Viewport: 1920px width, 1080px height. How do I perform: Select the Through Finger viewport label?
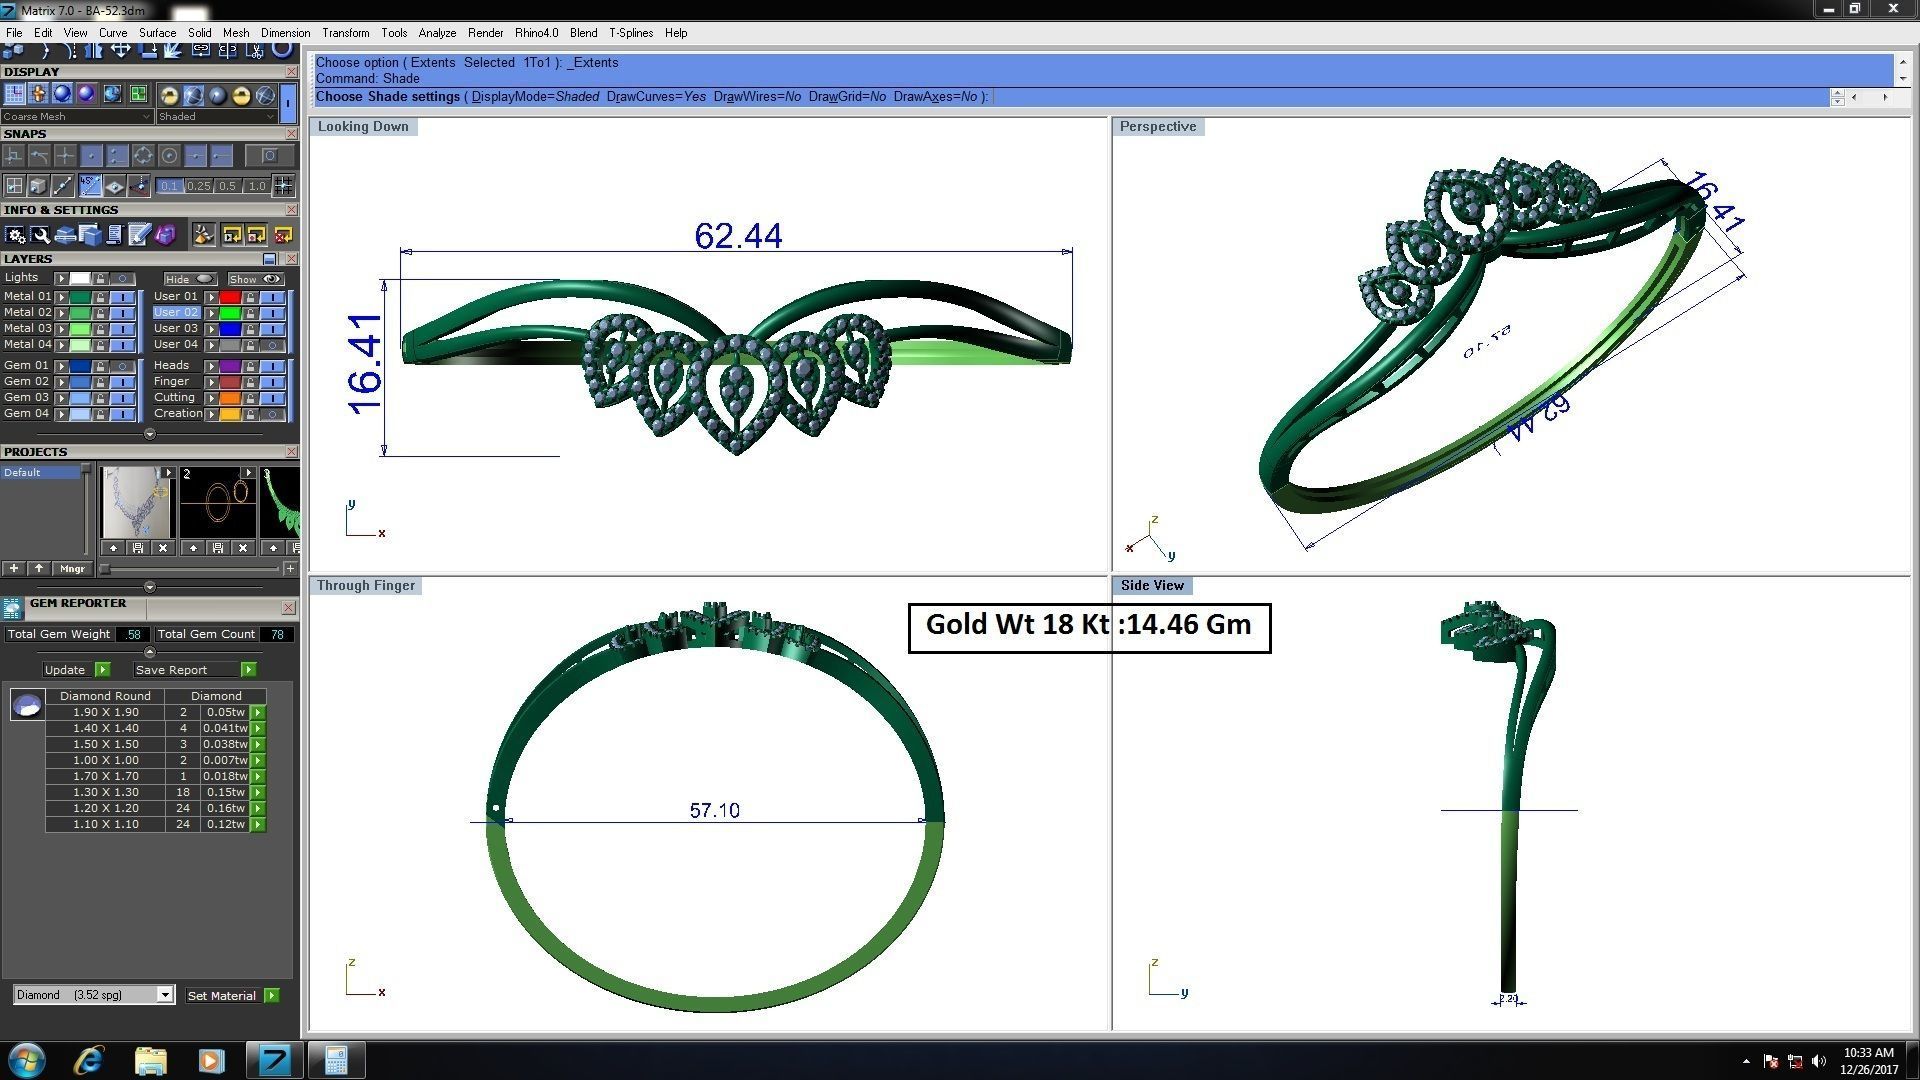tap(366, 585)
